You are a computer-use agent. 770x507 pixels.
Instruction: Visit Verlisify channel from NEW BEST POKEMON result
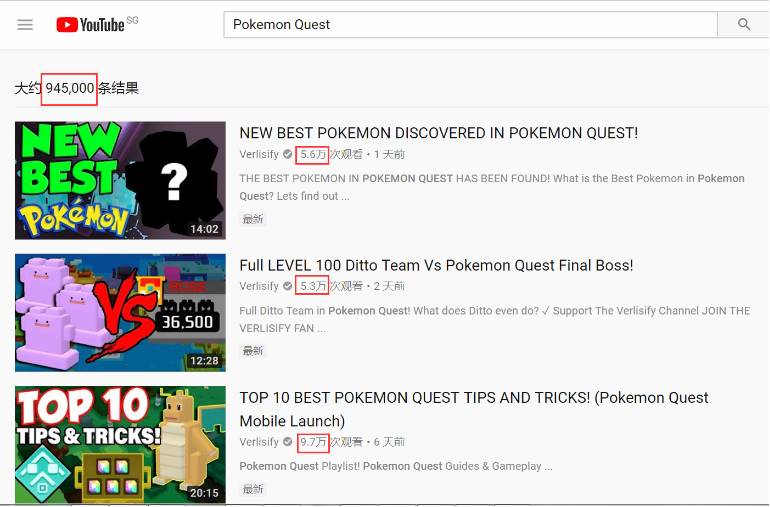tap(259, 155)
